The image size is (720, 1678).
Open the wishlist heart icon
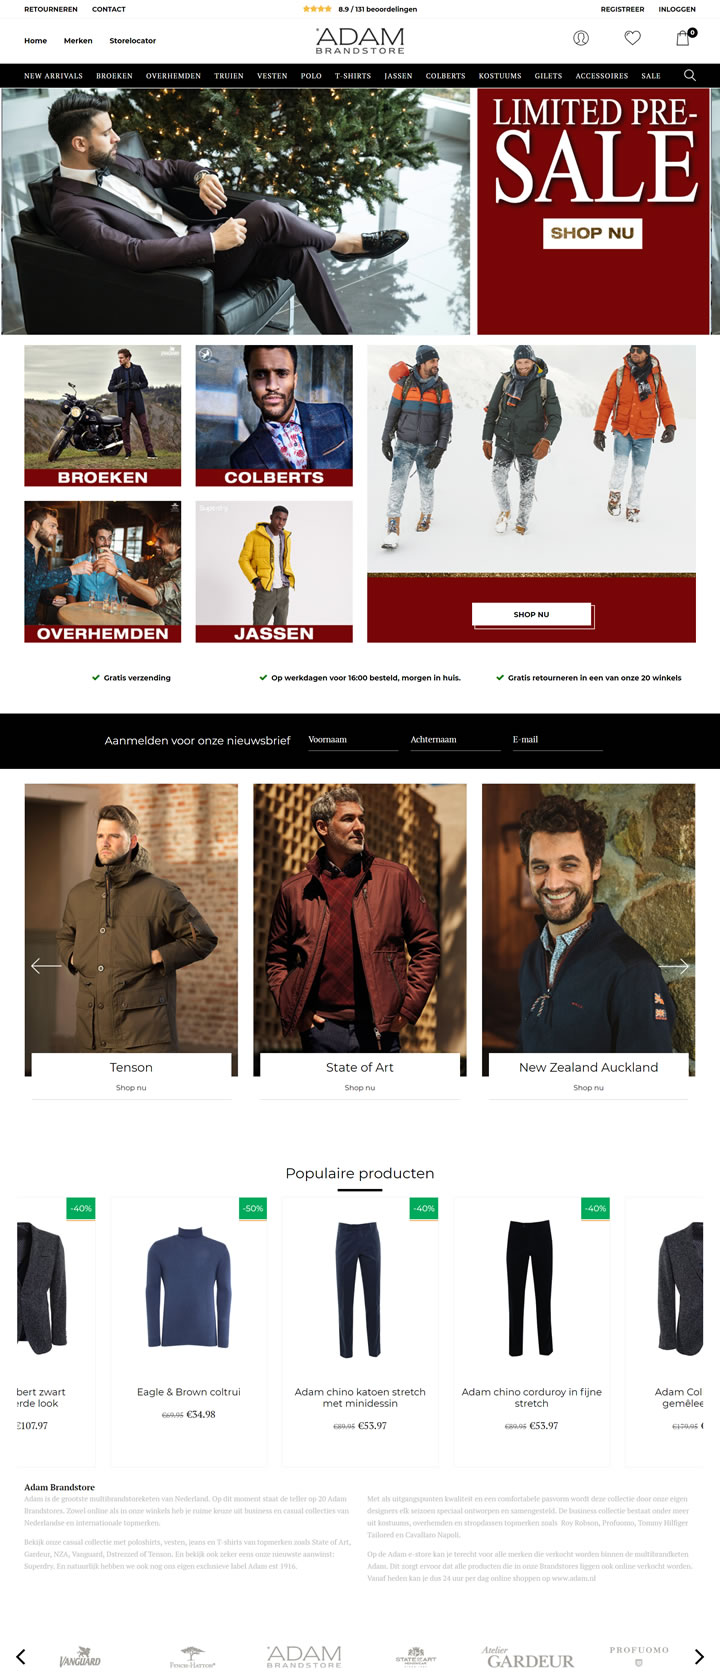(x=632, y=38)
